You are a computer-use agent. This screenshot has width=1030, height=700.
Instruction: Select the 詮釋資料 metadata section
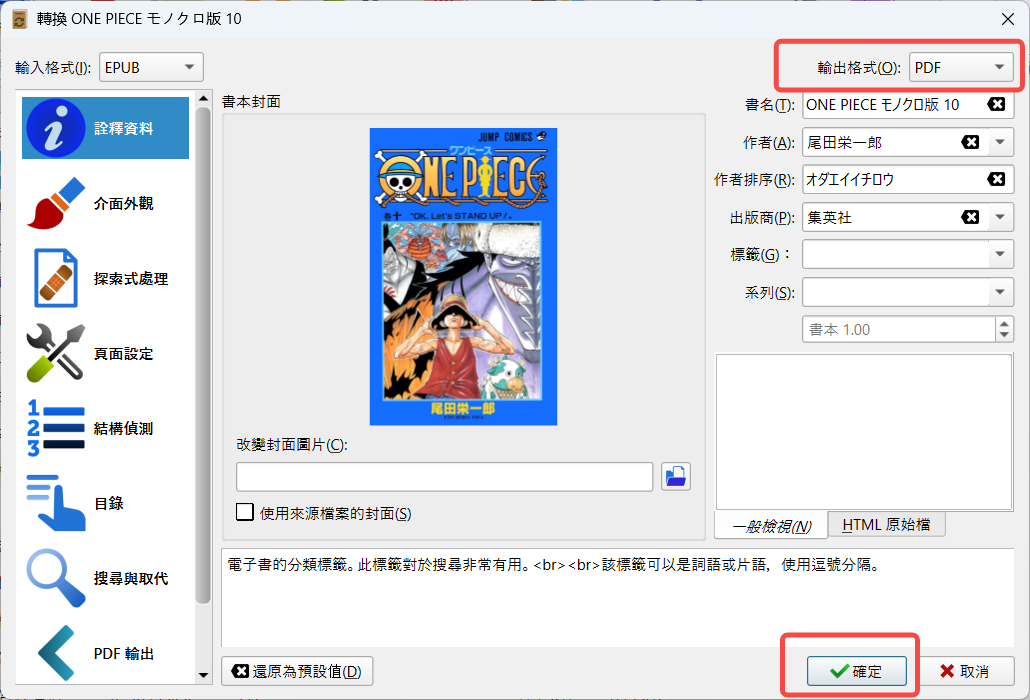pos(105,128)
